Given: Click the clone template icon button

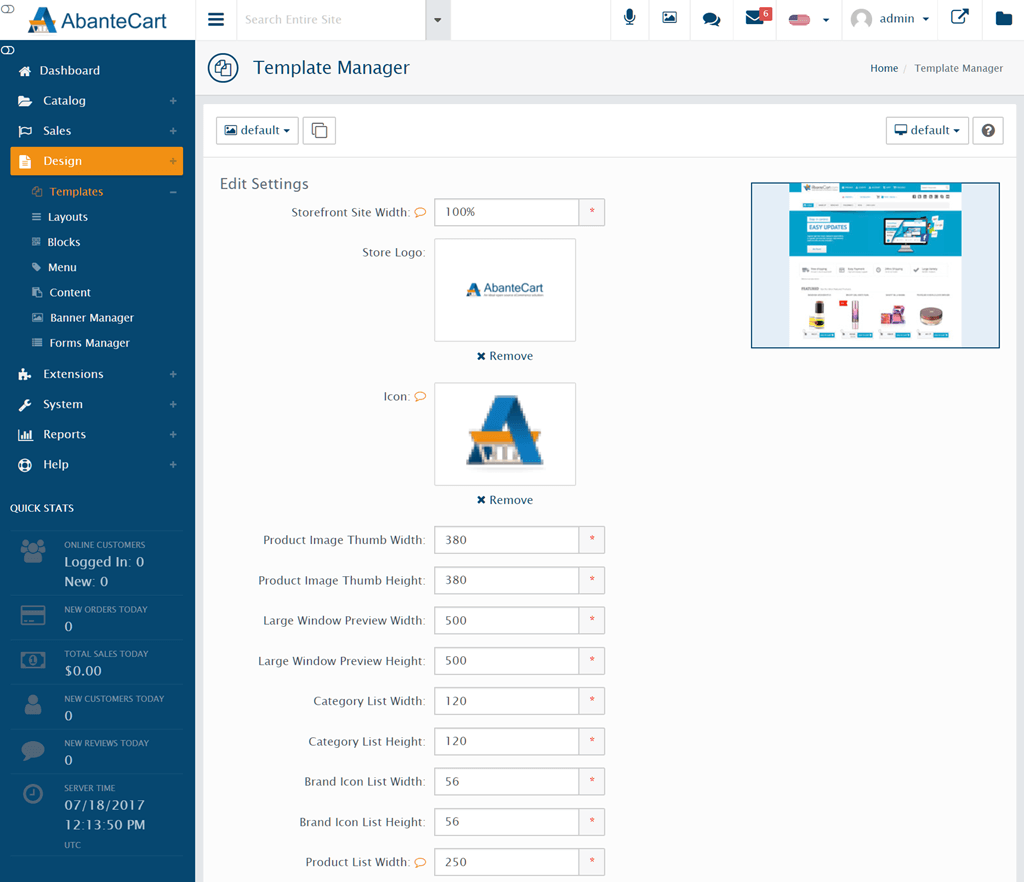Looking at the screenshot, I should pos(319,131).
